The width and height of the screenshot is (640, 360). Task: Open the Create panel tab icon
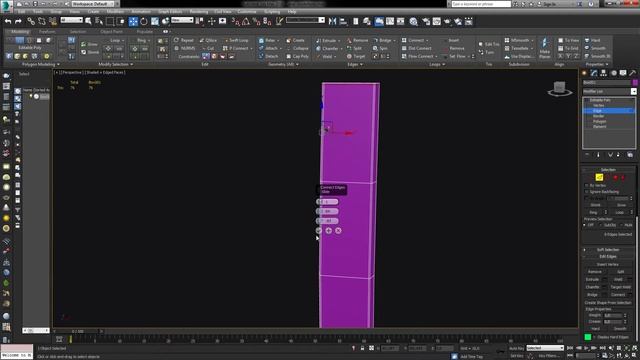click(584, 73)
